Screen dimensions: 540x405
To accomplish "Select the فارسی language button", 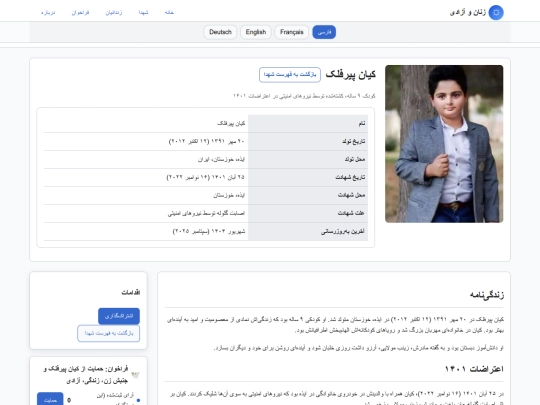I will pyautogui.click(x=324, y=32).
